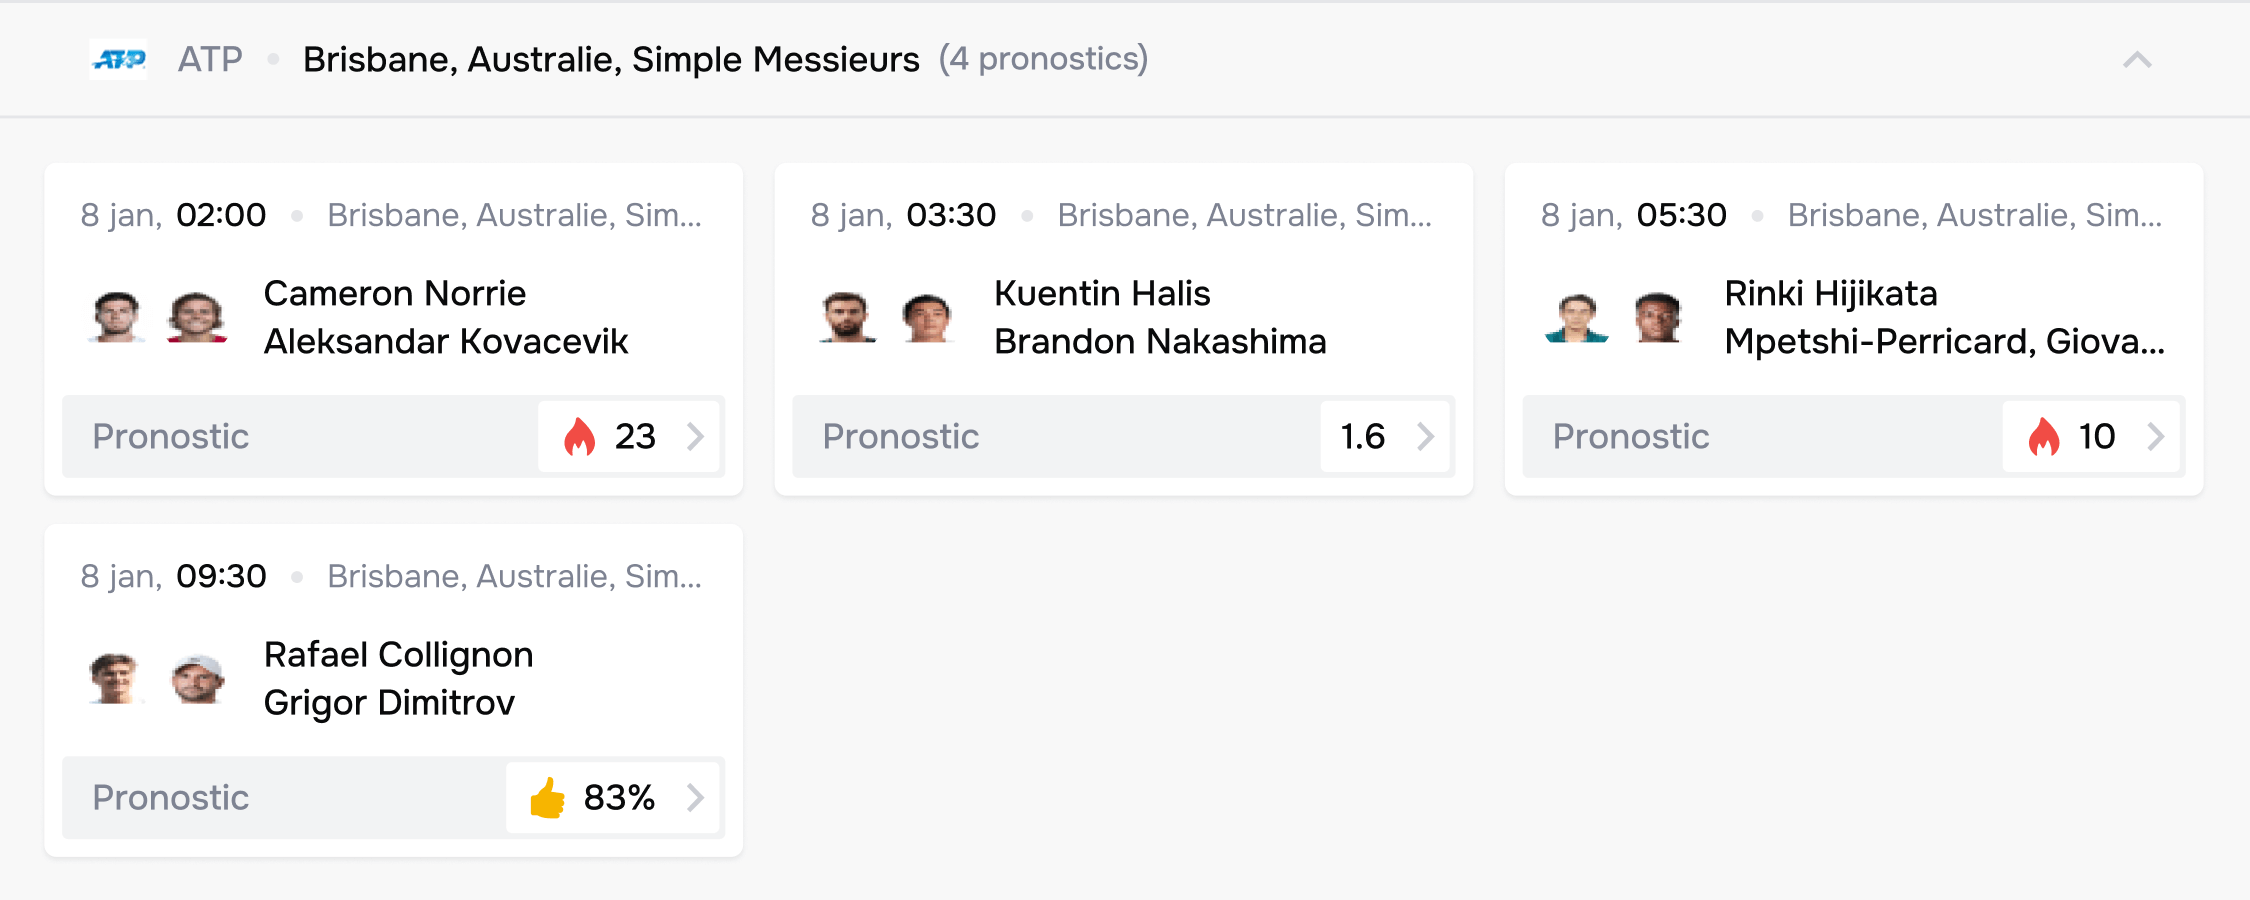
Task: Click the flame icon on Norrie match
Action: (x=579, y=437)
